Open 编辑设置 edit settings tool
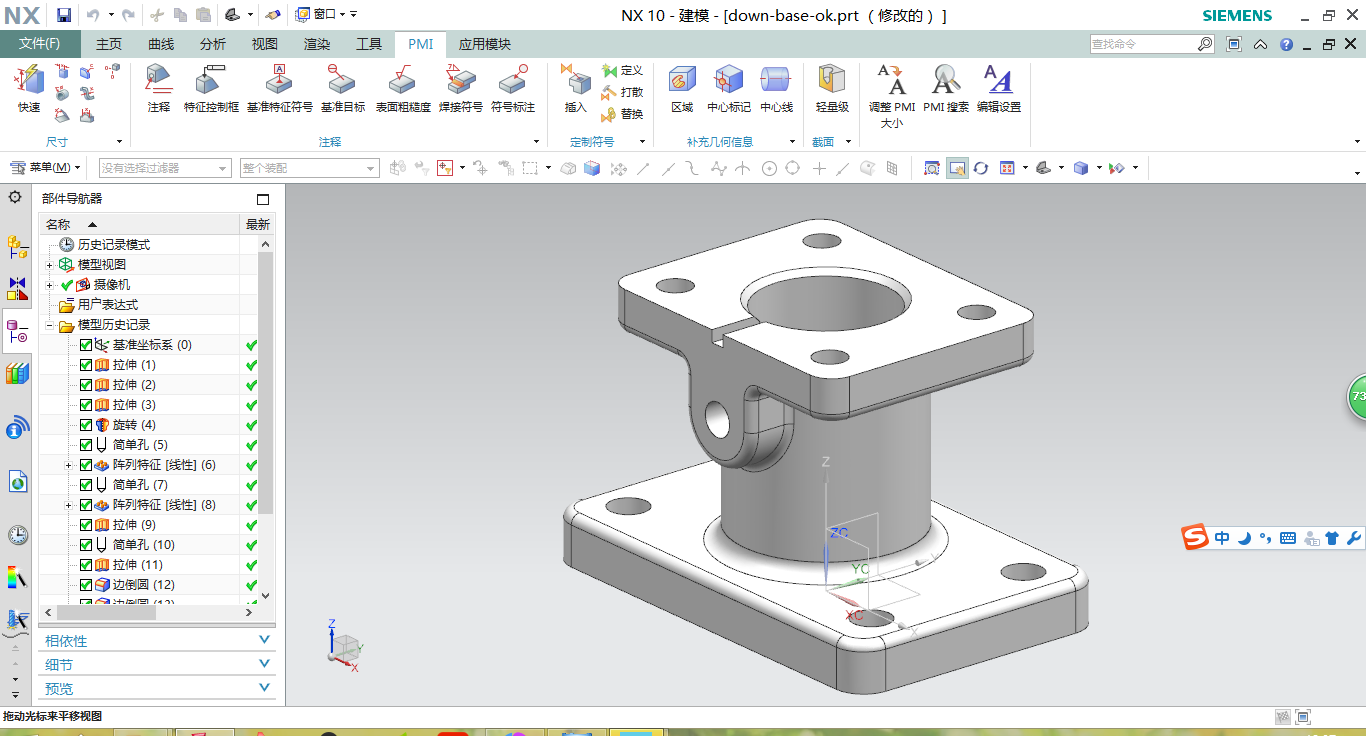The height and width of the screenshot is (736, 1366). (x=999, y=89)
